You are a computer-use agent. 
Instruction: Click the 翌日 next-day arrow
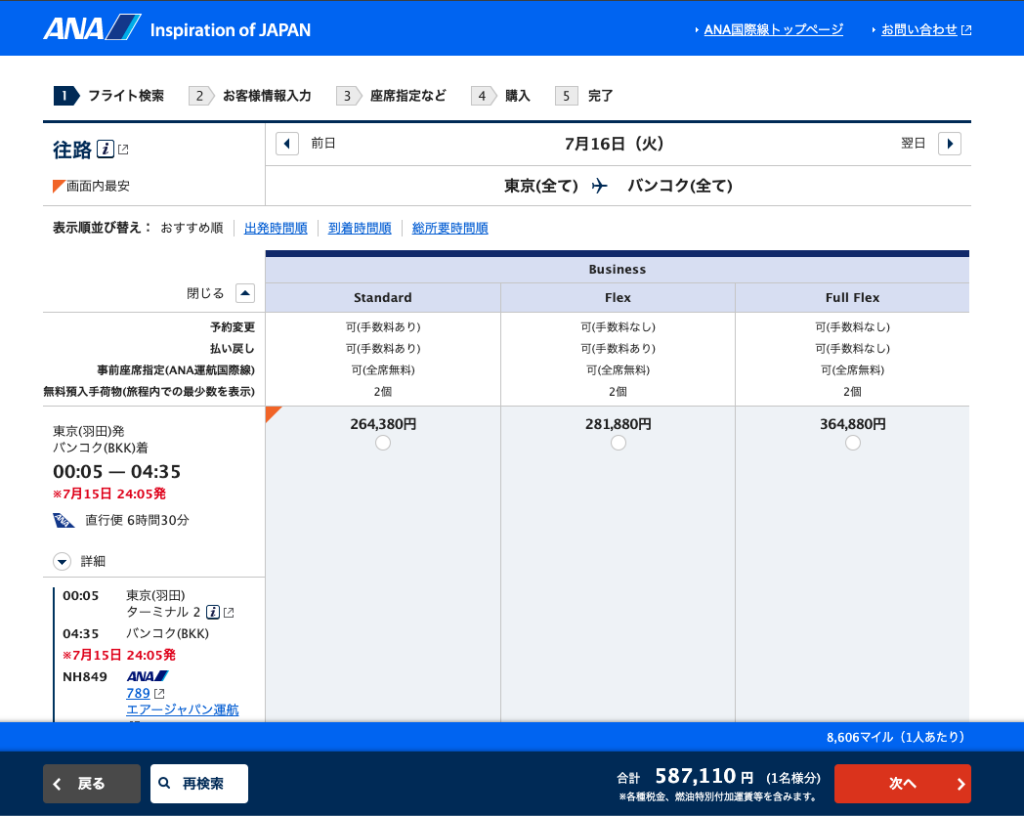pyautogui.click(x=948, y=143)
